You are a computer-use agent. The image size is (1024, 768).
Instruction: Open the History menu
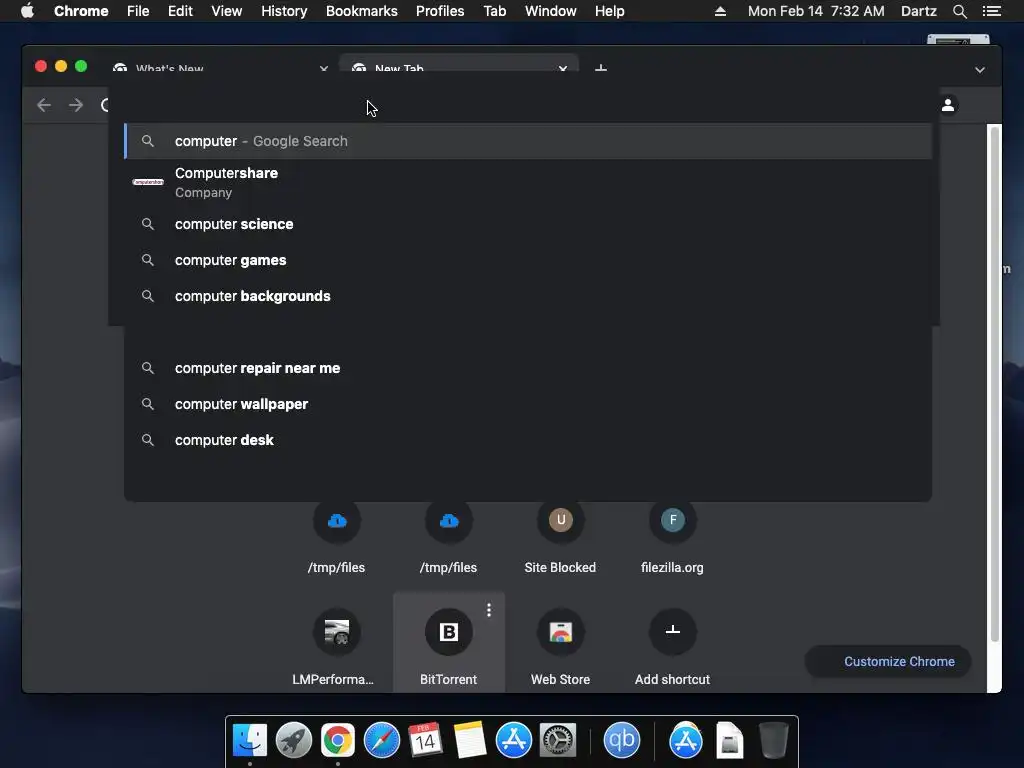point(284,11)
